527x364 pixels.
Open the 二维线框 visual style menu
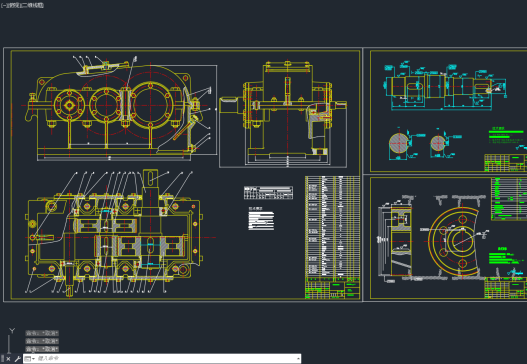click(33, 5)
